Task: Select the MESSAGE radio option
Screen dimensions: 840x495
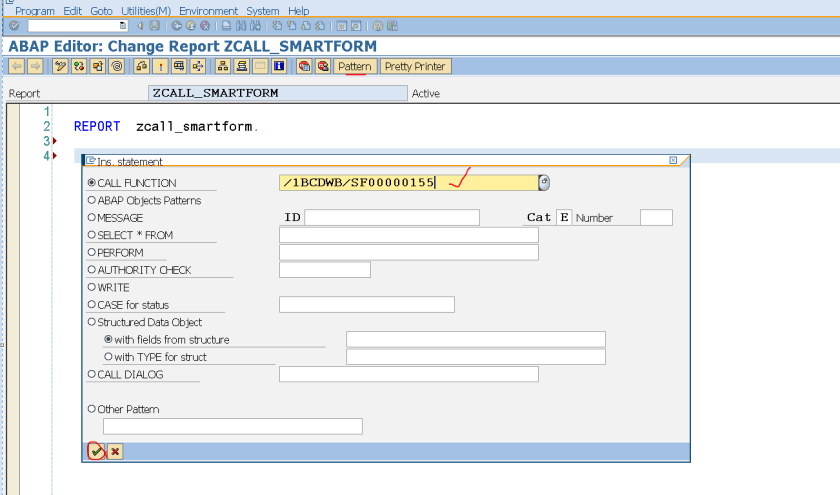Action: point(92,217)
